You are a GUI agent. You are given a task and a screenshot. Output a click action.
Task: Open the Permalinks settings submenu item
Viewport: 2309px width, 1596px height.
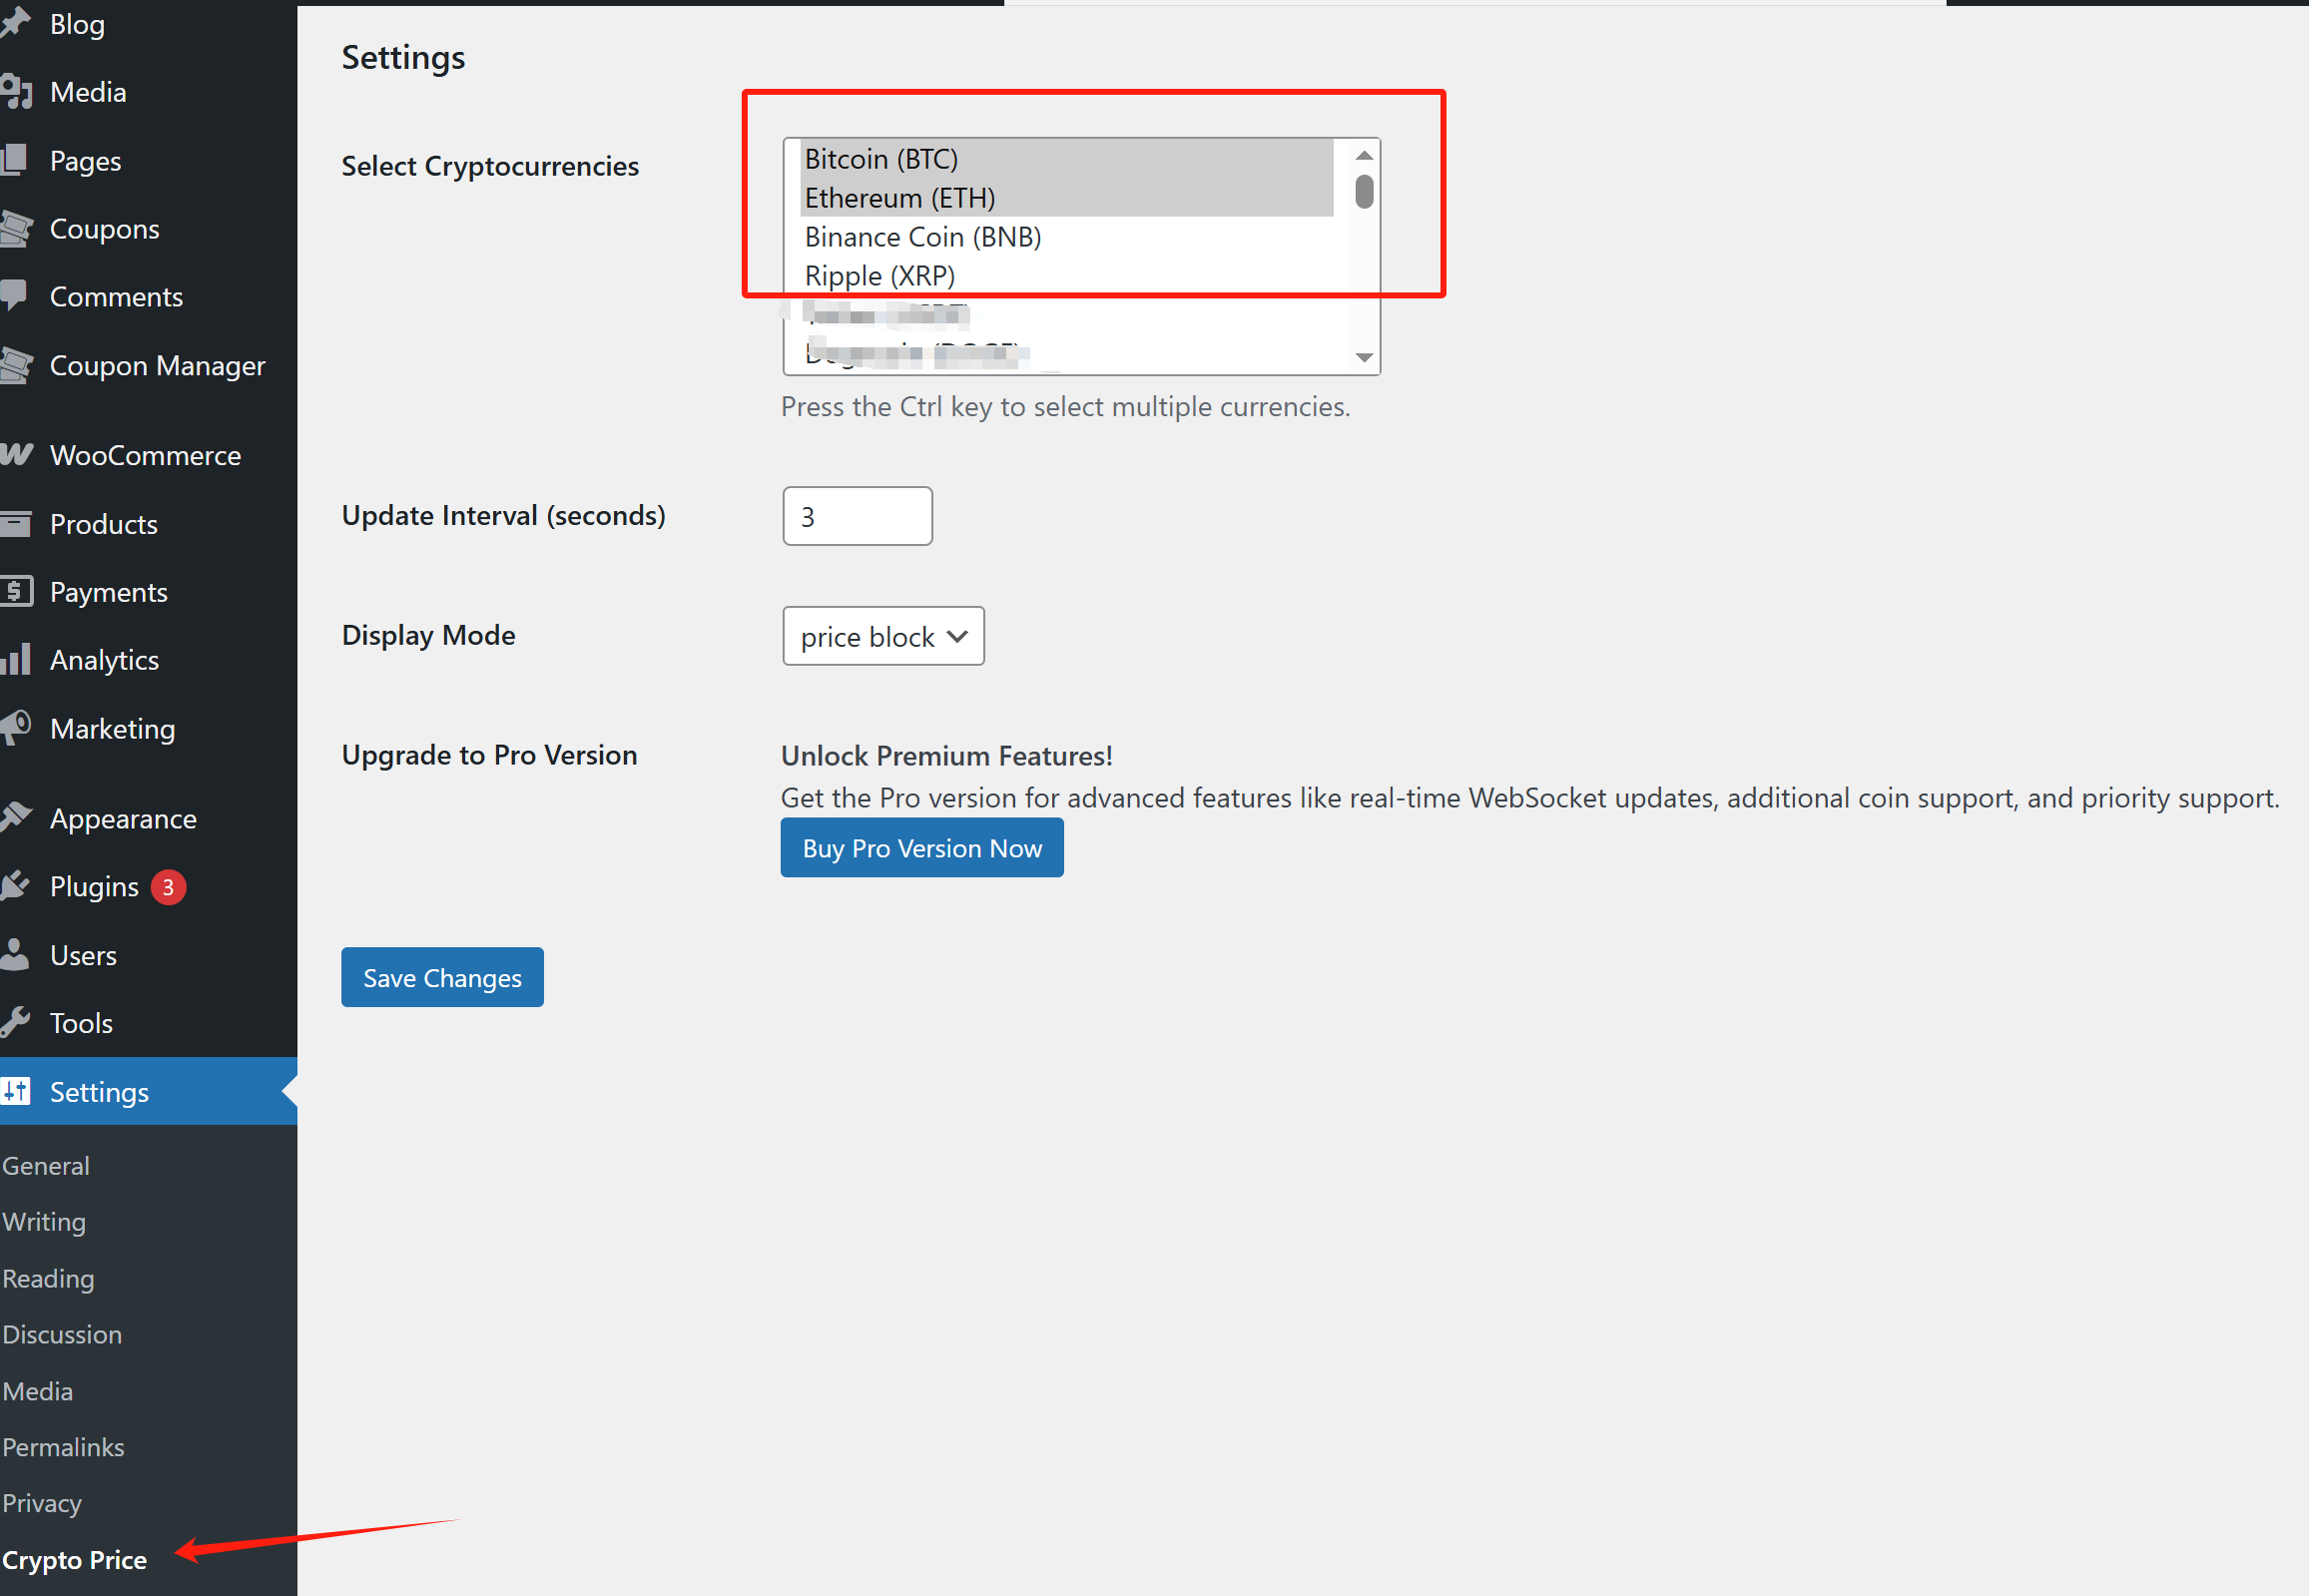click(x=63, y=1447)
